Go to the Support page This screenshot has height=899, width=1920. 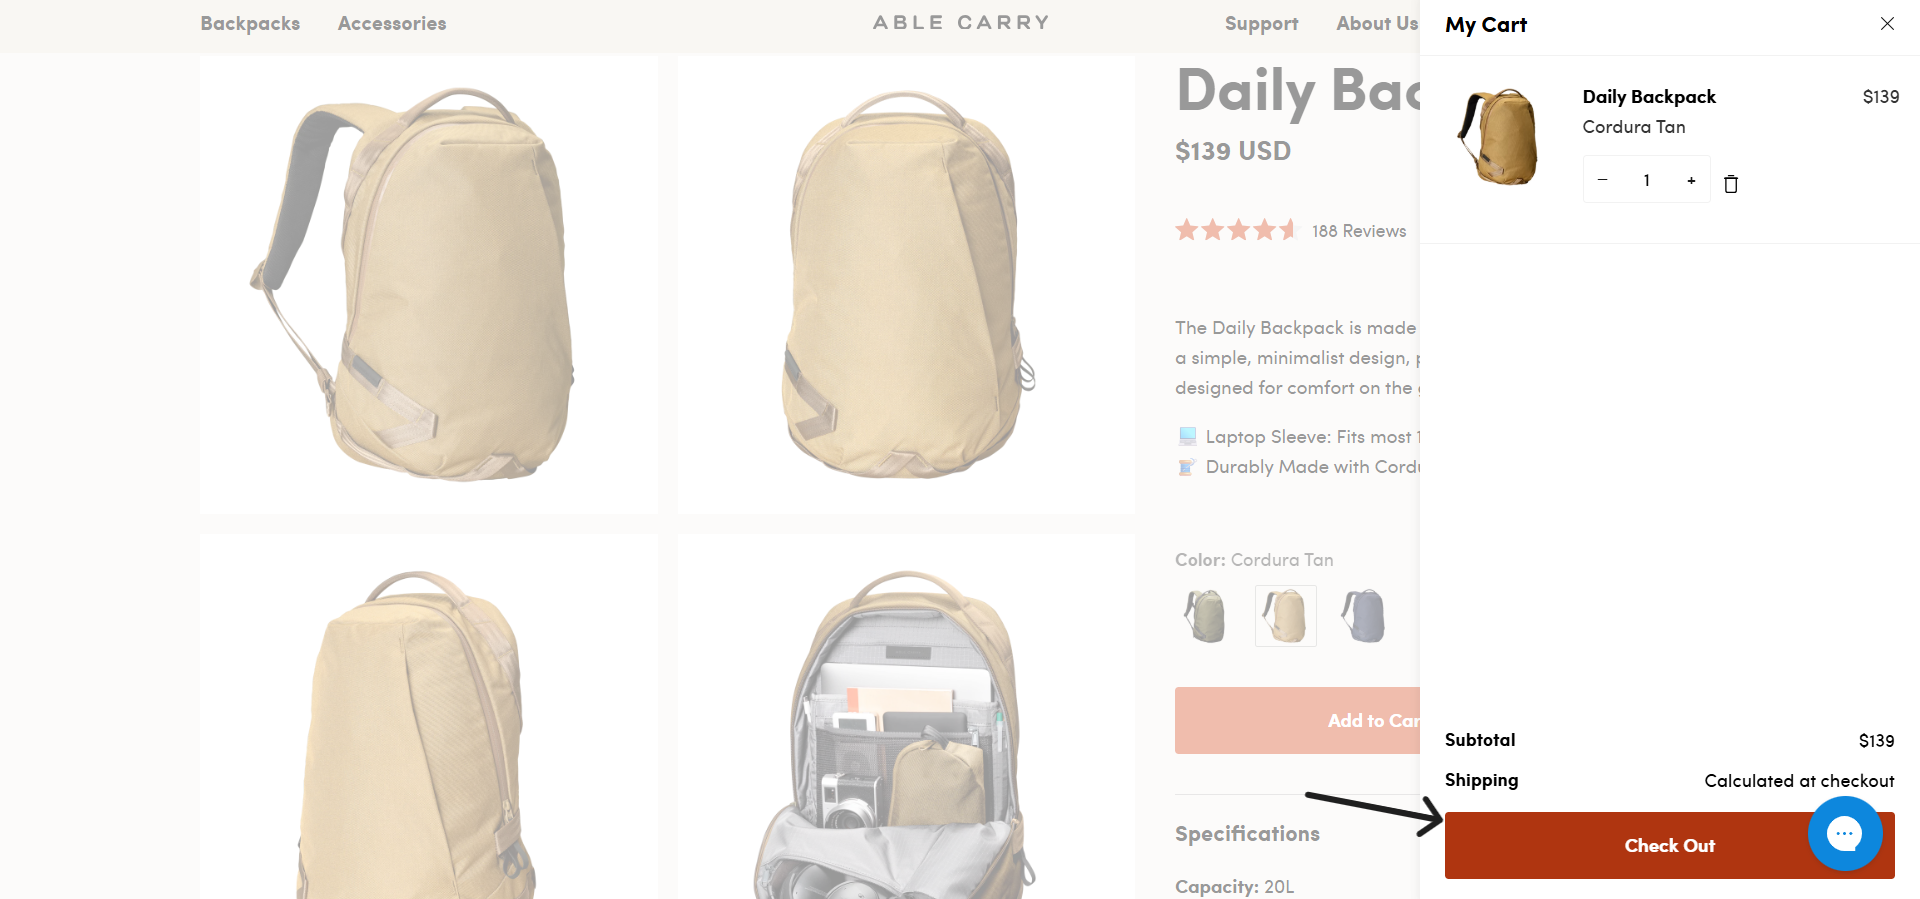pos(1261,23)
